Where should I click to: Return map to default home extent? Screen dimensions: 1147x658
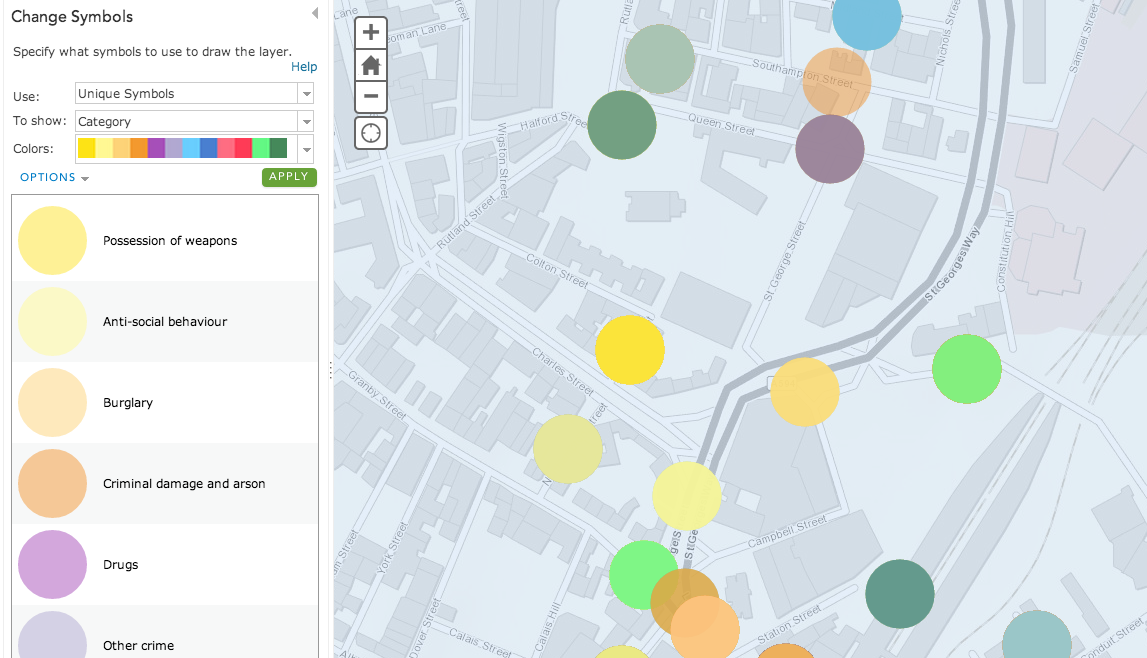371,65
